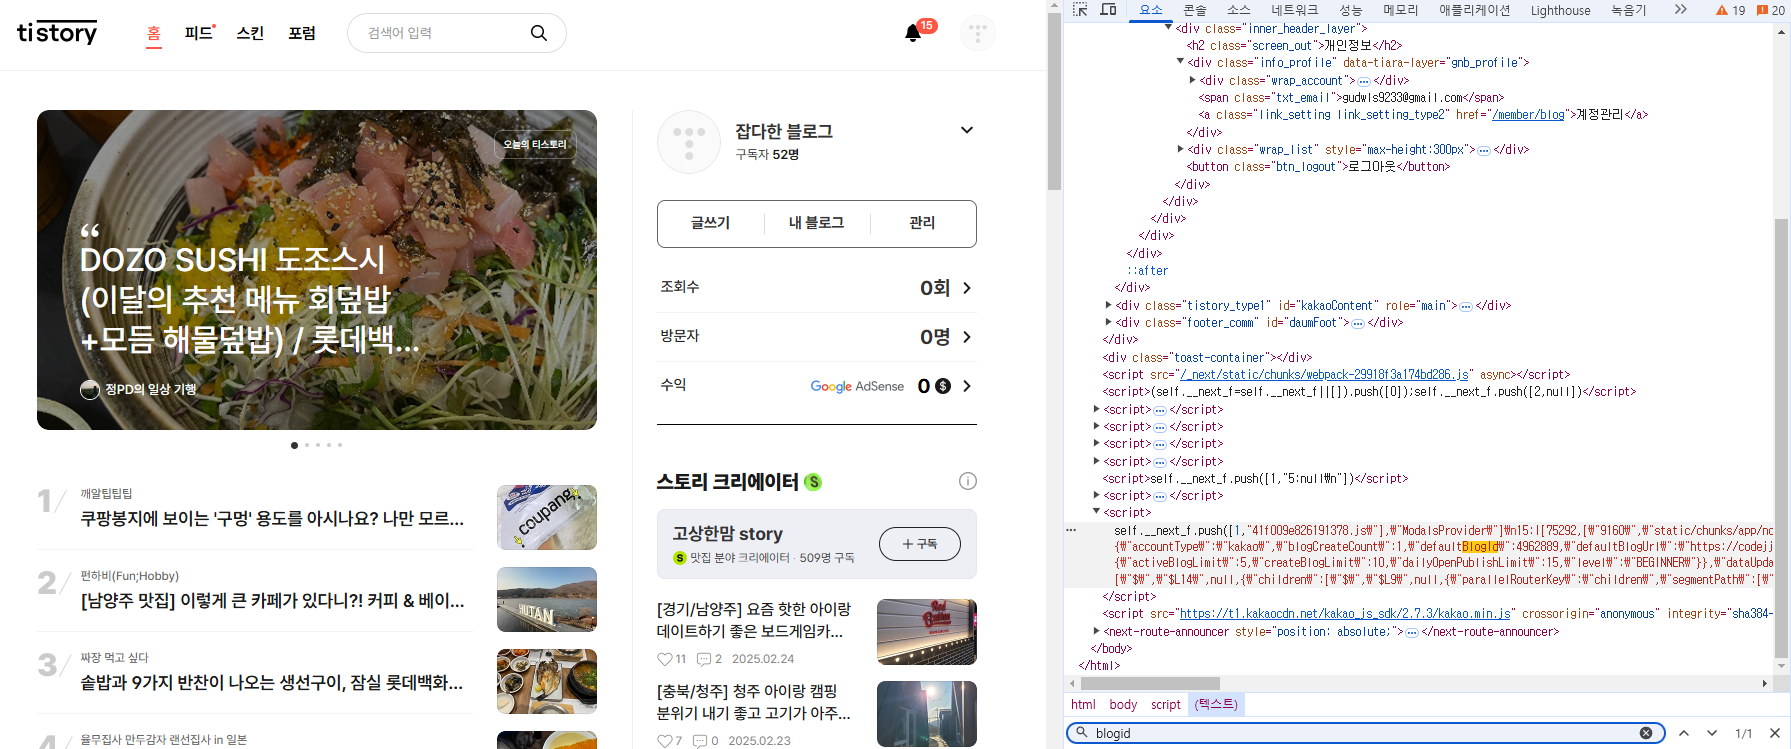Select the body breadcrumb in DevTools
This screenshot has width=1791, height=749.
click(1123, 704)
